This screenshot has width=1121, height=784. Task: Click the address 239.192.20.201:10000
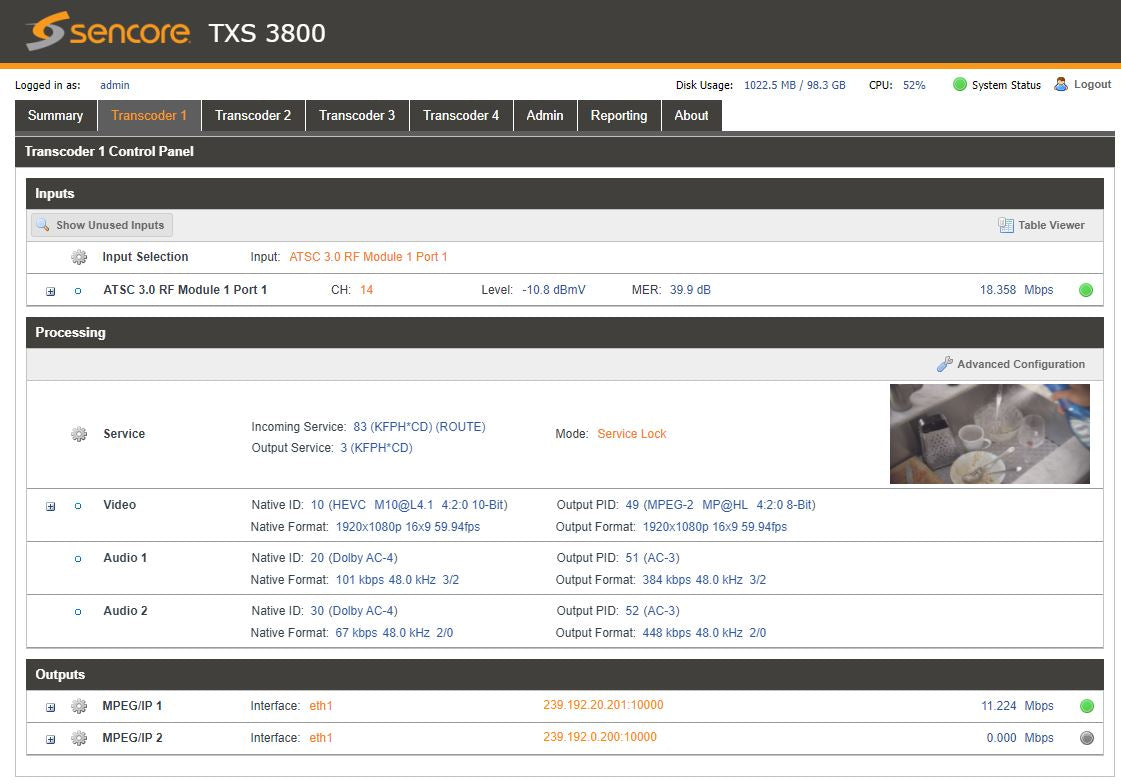[603, 705]
